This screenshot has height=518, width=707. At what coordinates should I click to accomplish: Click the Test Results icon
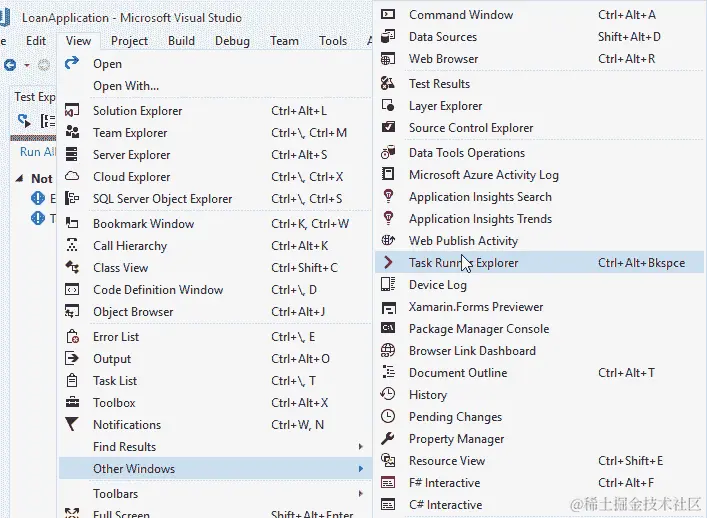[388, 83]
